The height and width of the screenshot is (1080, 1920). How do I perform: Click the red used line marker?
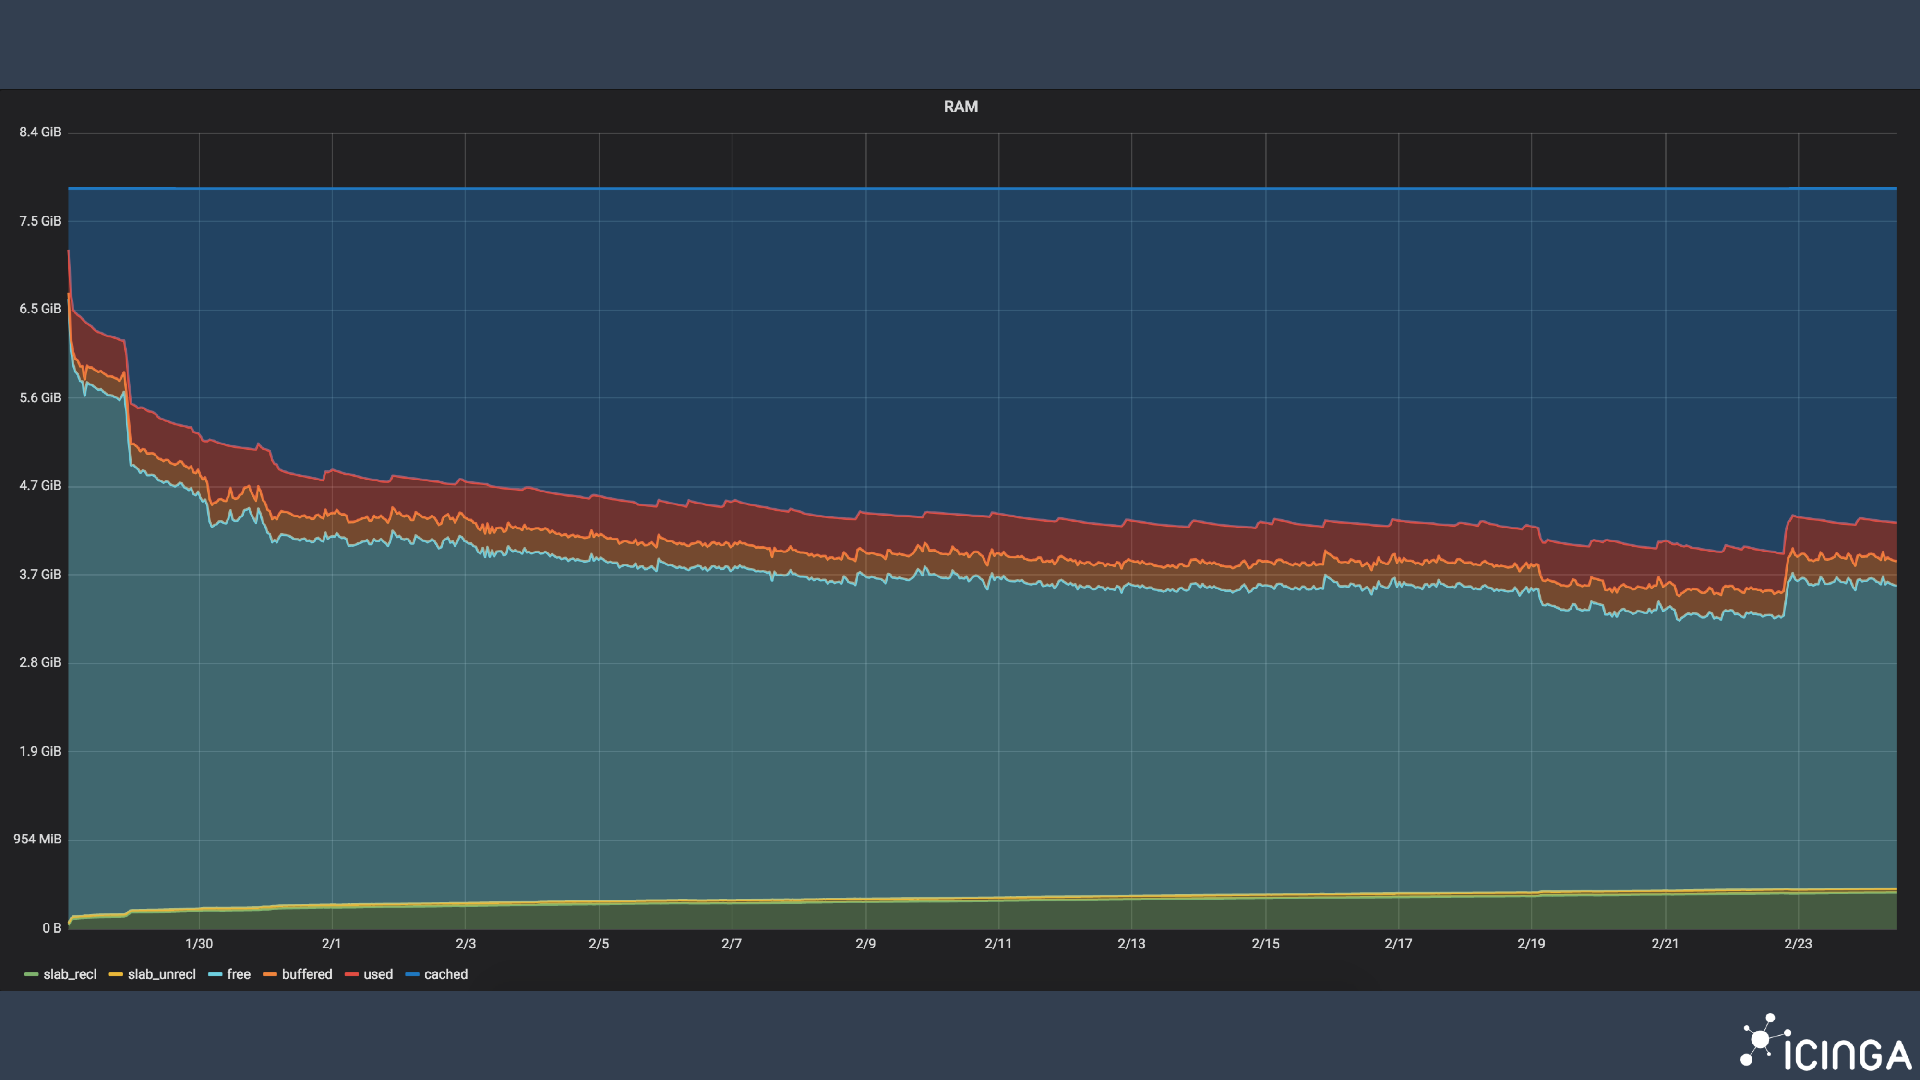(x=351, y=974)
